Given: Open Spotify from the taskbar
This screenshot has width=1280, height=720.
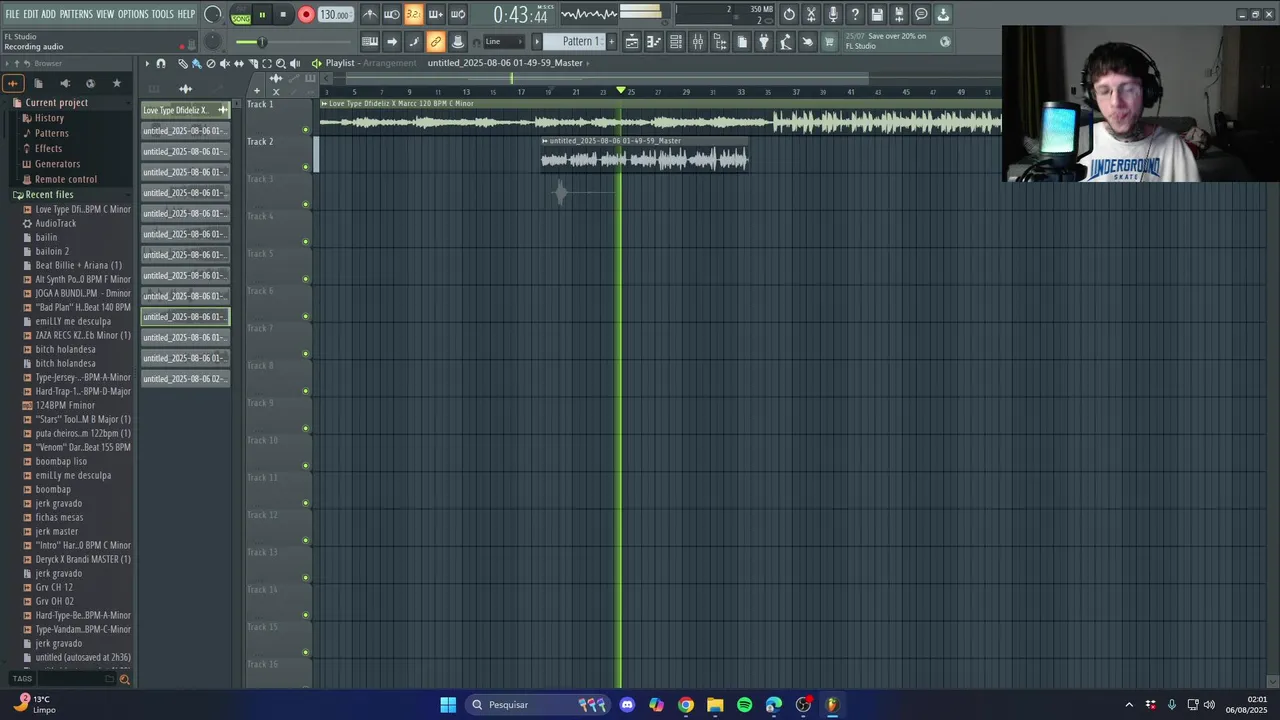Looking at the screenshot, I should click(744, 705).
